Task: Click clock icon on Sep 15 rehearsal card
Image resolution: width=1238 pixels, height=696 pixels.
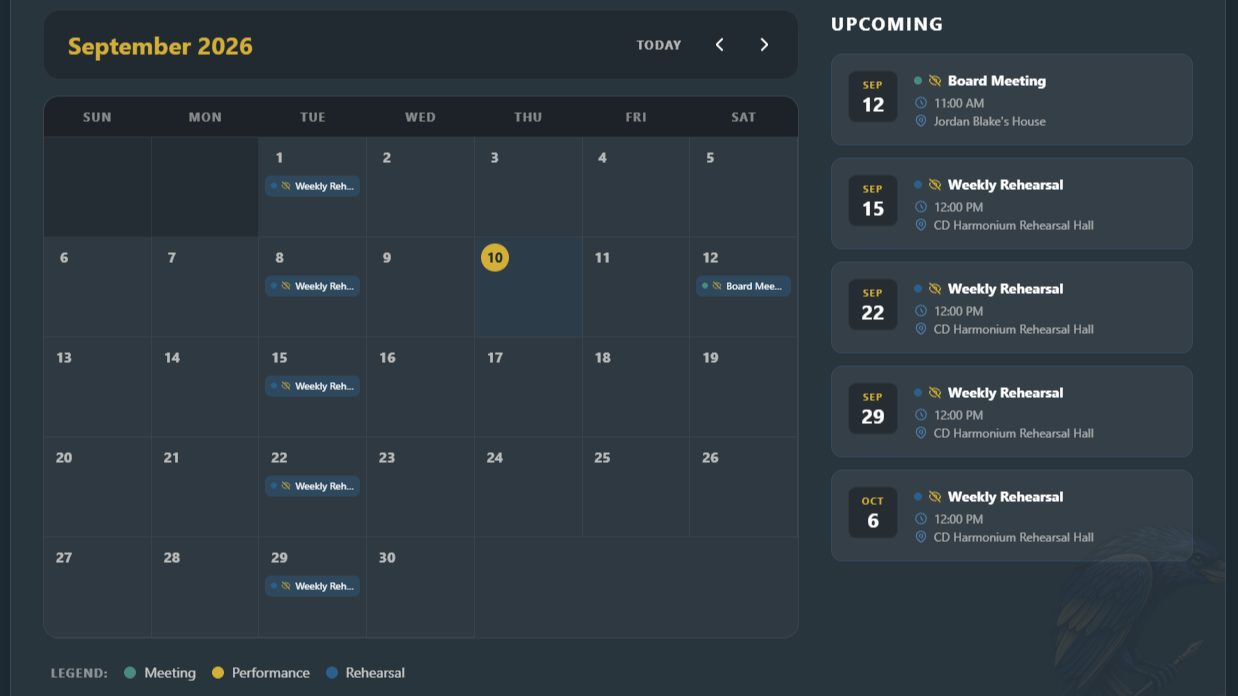Action: coord(921,207)
